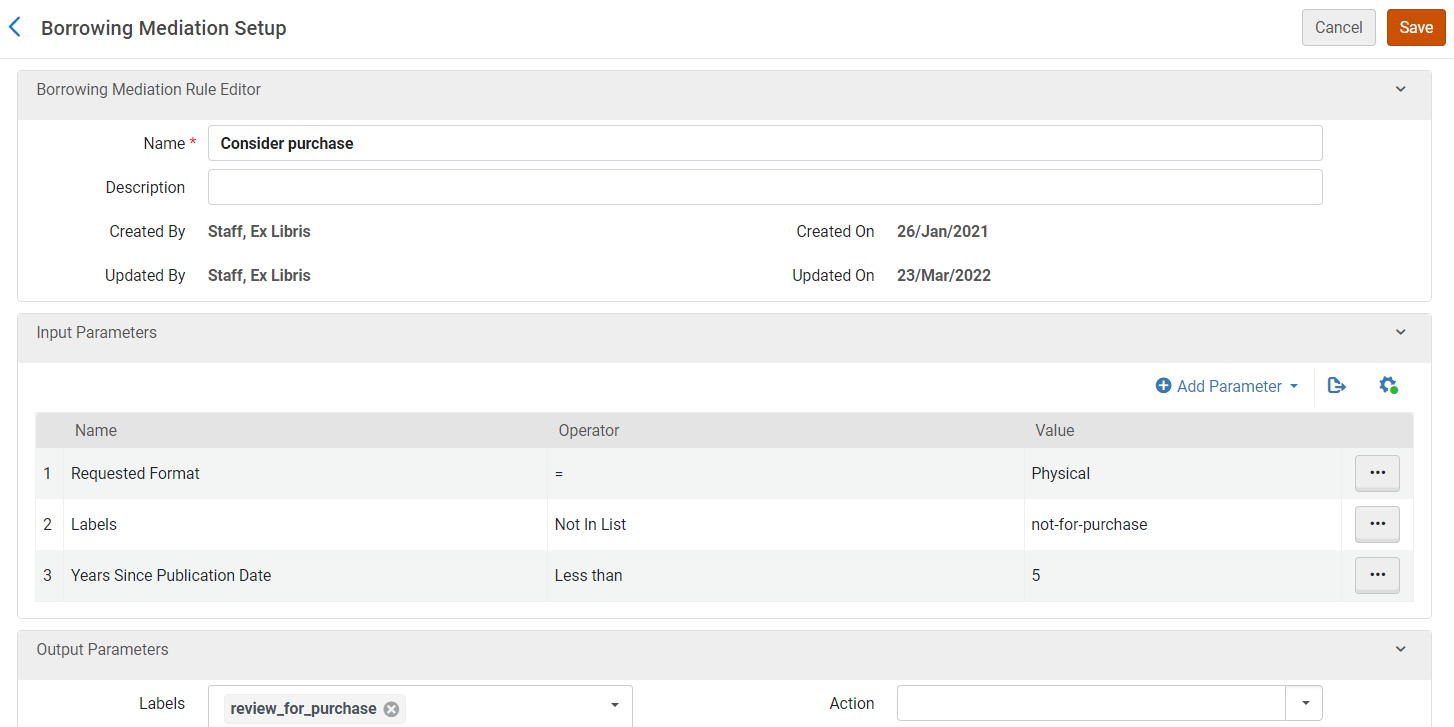
Task: Open the Add Parameter dropdown caret
Action: point(1294,387)
